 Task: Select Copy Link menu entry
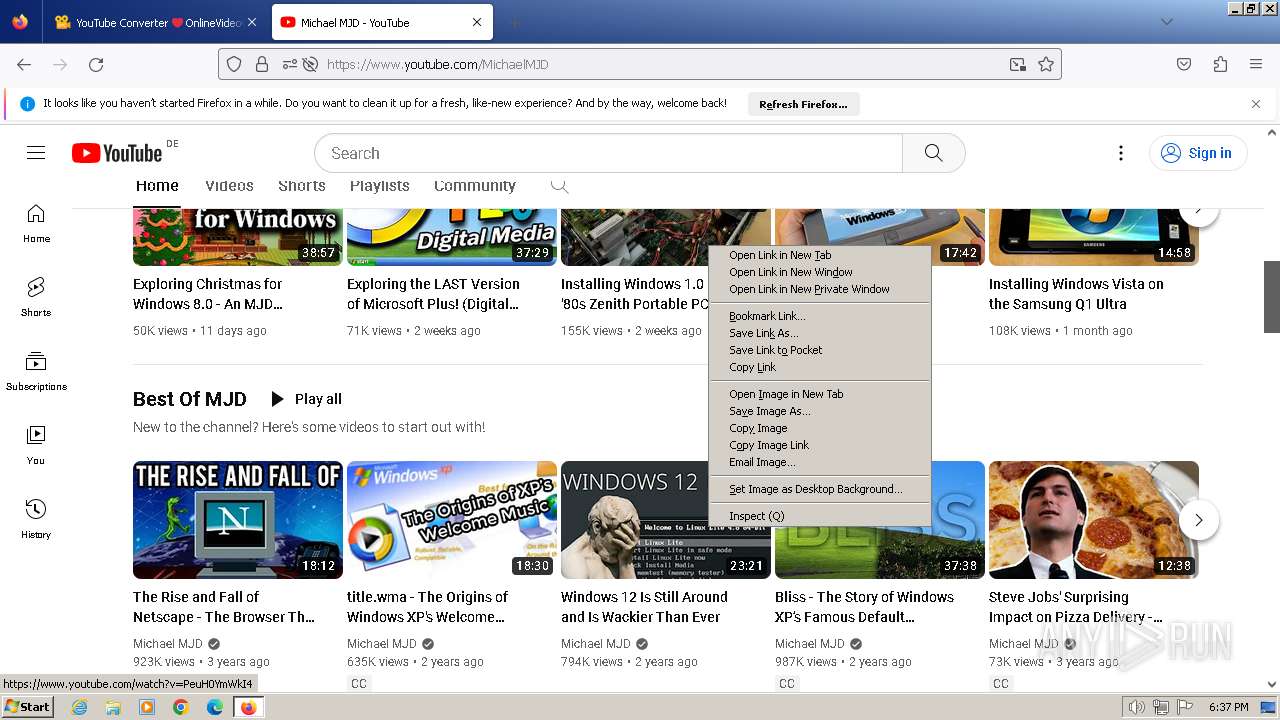(x=820, y=367)
